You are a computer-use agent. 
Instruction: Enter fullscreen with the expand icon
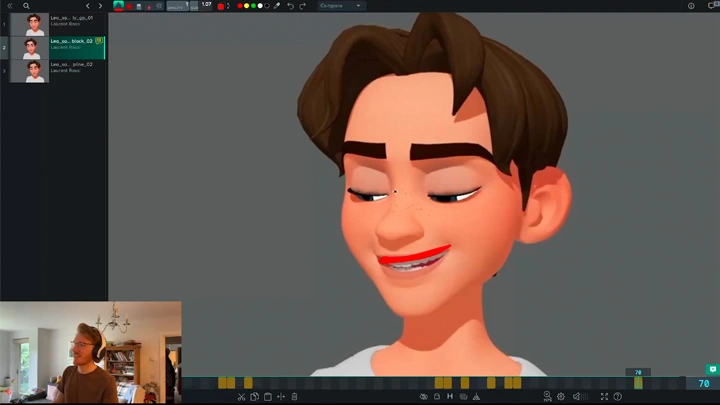click(604, 397)
